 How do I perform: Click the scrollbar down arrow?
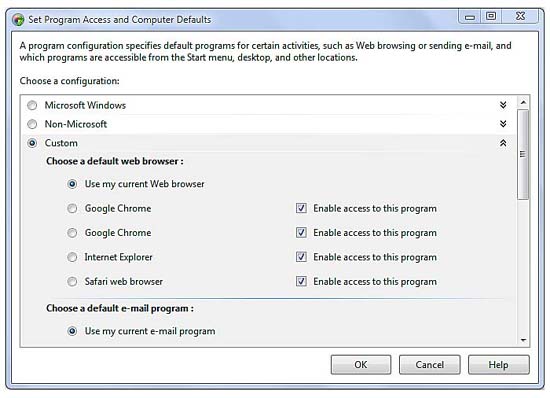coord(523,340)
